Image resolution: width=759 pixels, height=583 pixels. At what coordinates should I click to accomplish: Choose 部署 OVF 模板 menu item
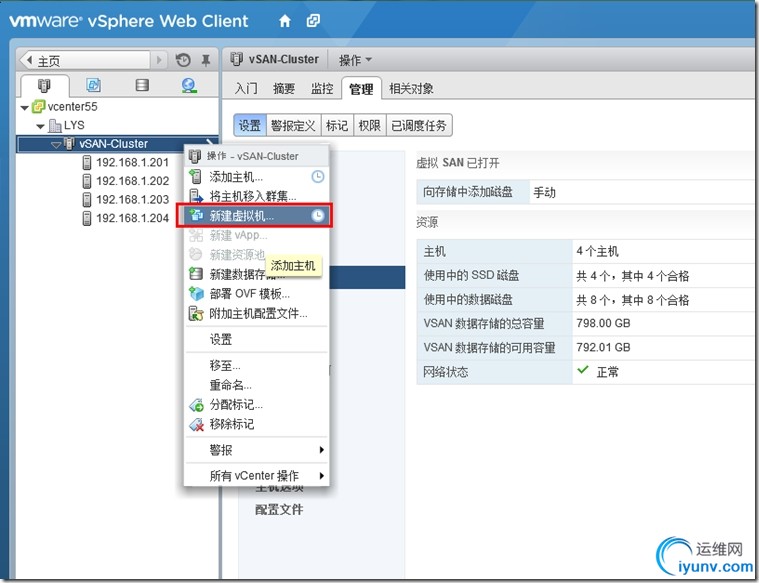[x=257, y=294]
